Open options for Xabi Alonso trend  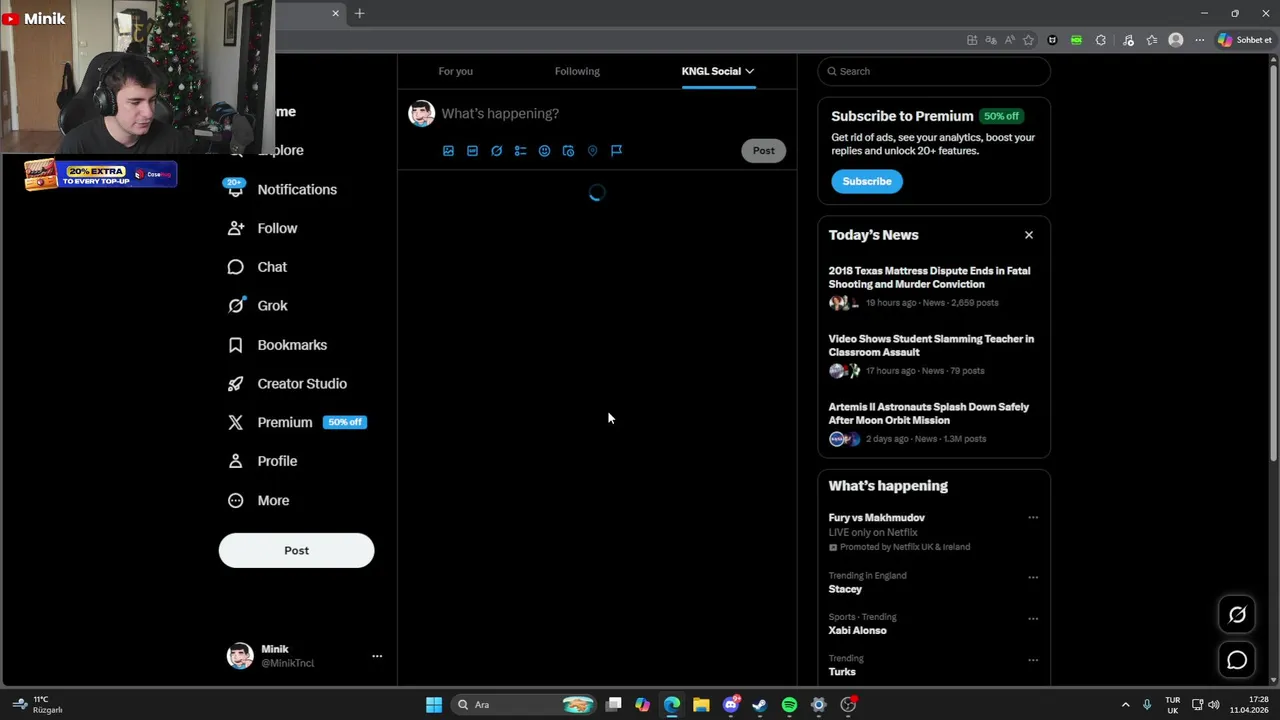(x=1033, y=618)
